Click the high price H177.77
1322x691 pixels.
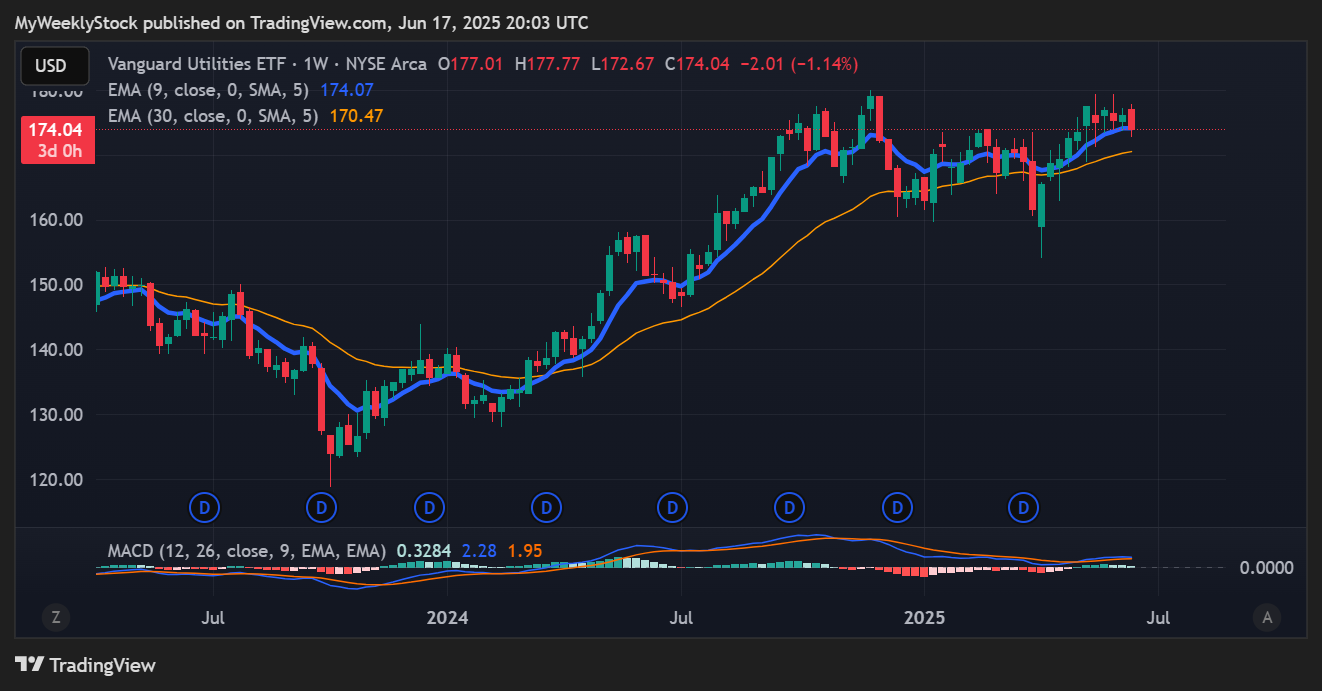[x=547, y=64]
